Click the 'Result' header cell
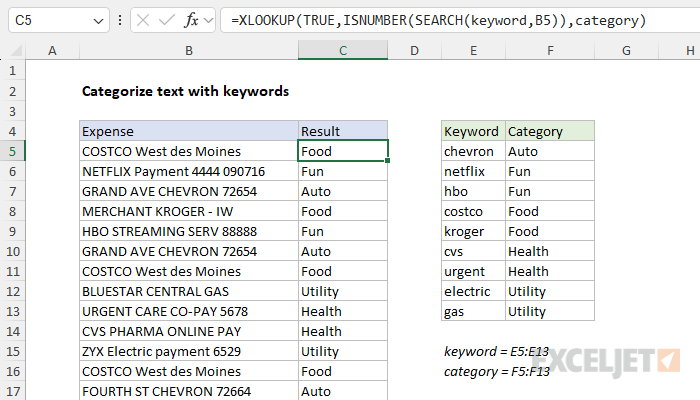Image resolution: width=700 pixels, height=400 pixels. tap(343, 131)
